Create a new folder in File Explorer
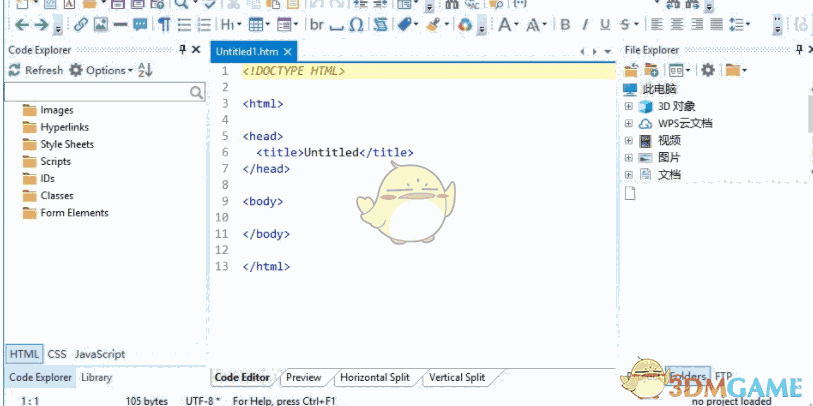Viewport: 813px width, 406px height. 651,70
